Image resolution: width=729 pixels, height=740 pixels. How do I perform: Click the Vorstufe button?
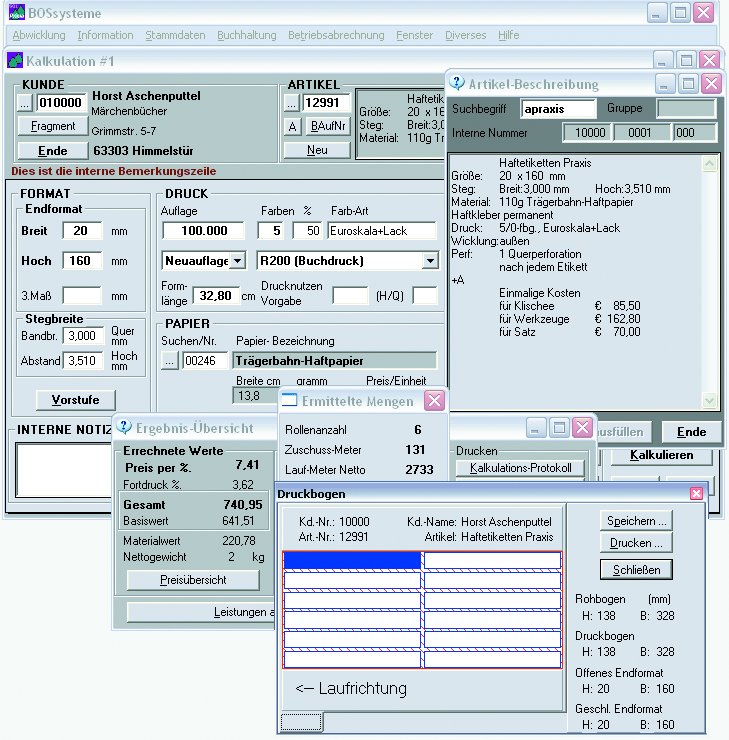(75, 400)
